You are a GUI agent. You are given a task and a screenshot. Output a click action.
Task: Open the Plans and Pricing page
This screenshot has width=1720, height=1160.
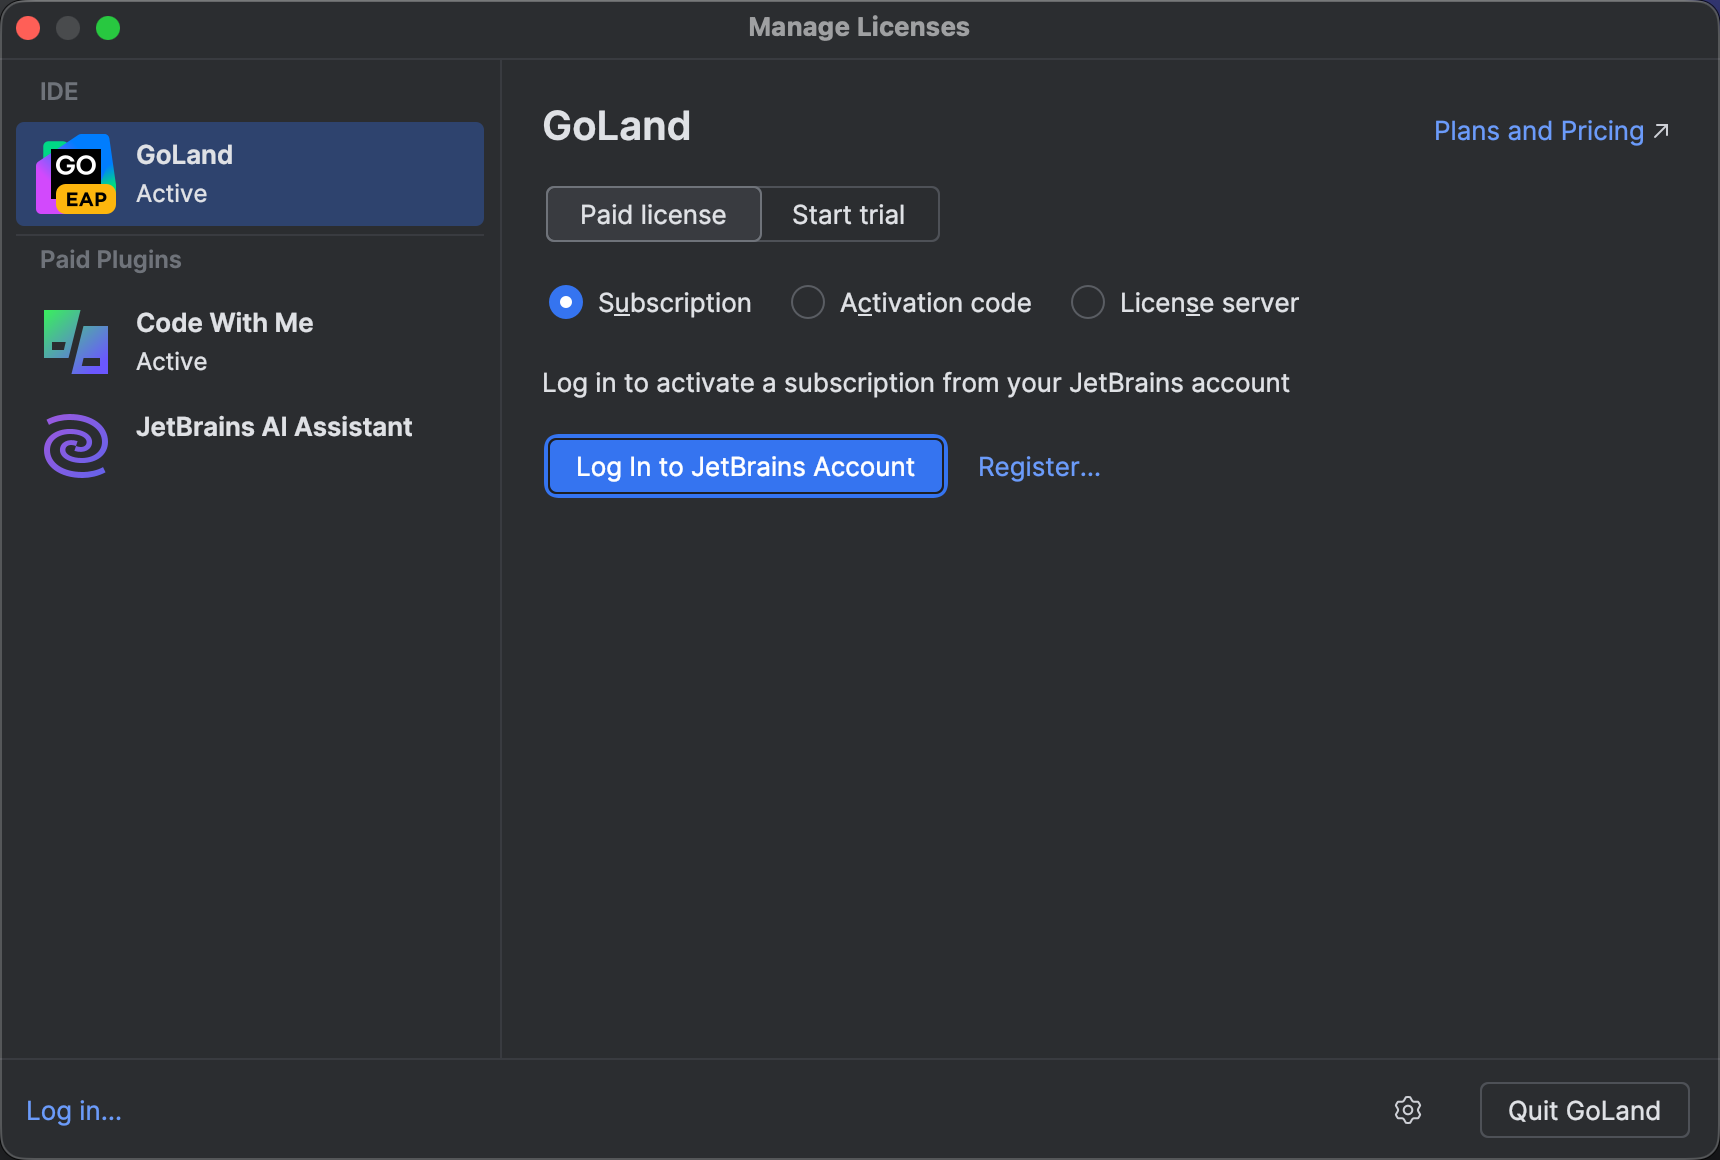point(1537,130)
